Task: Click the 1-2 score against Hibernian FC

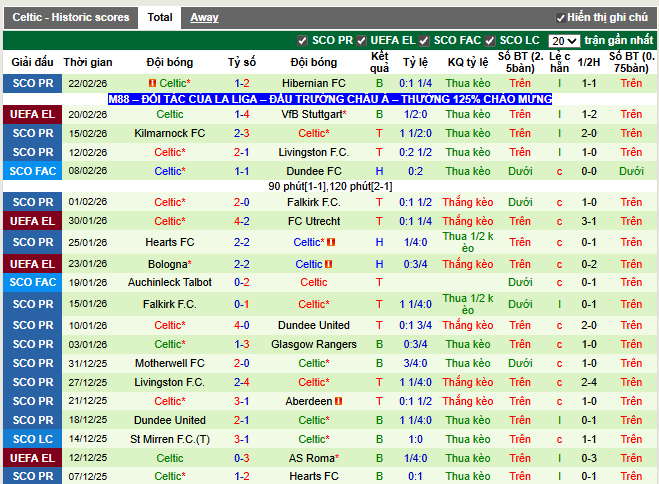Action: (x=242, y=83)
